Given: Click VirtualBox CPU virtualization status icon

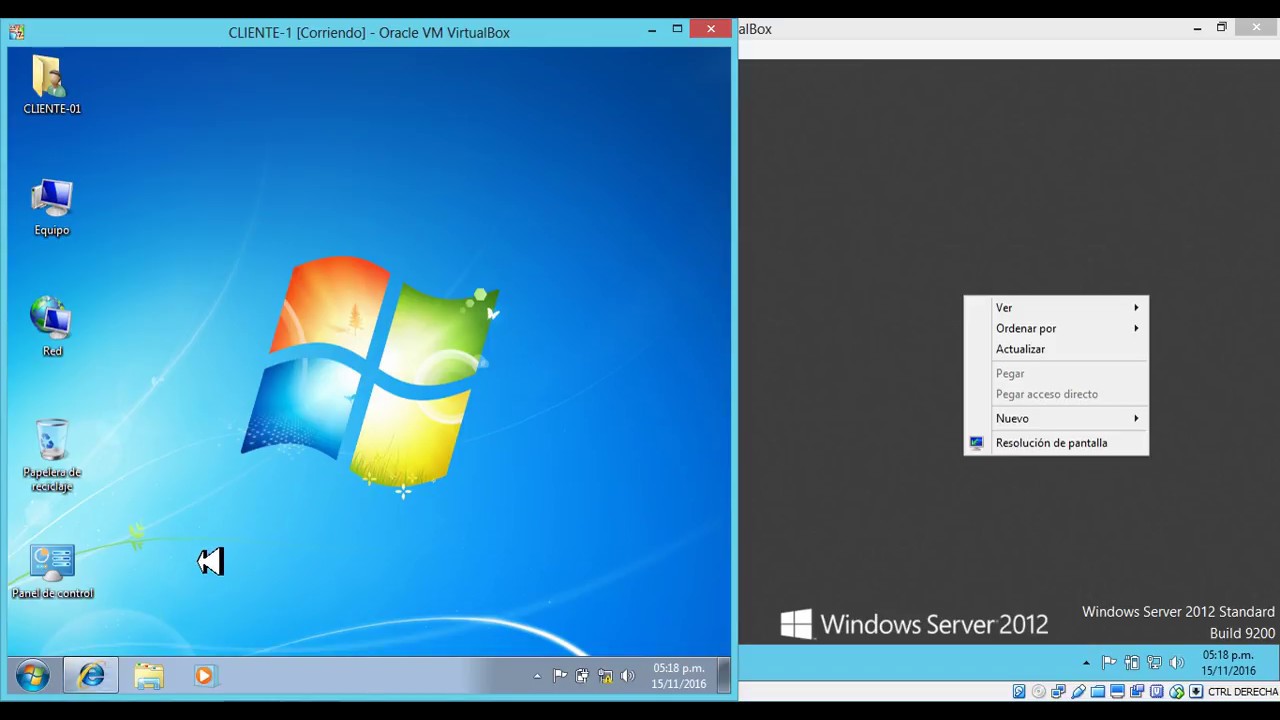Looking at the screenshot, I should pos(1157,691).
